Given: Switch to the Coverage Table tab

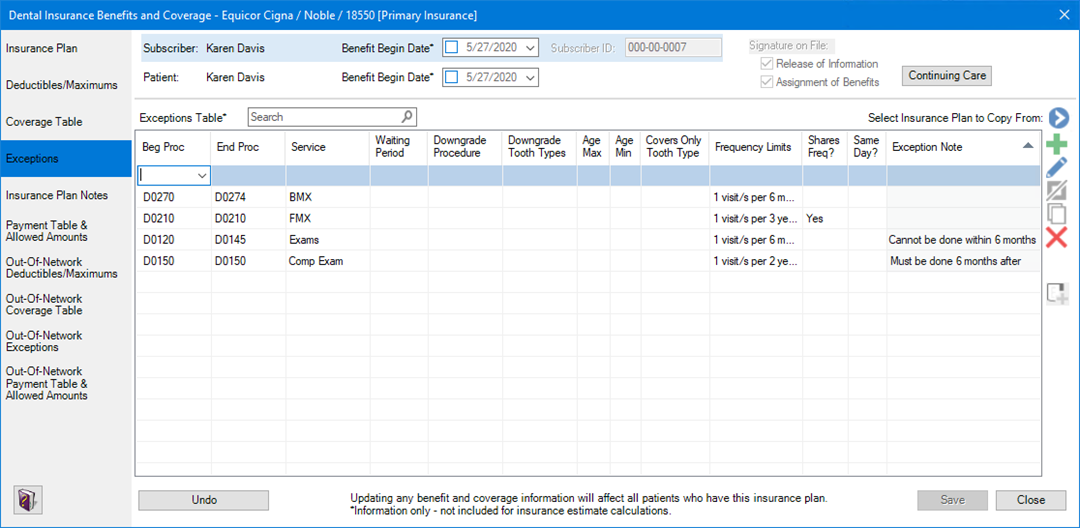Looking at the screenshot, I should pyautogui.click(x=65, y=122).
